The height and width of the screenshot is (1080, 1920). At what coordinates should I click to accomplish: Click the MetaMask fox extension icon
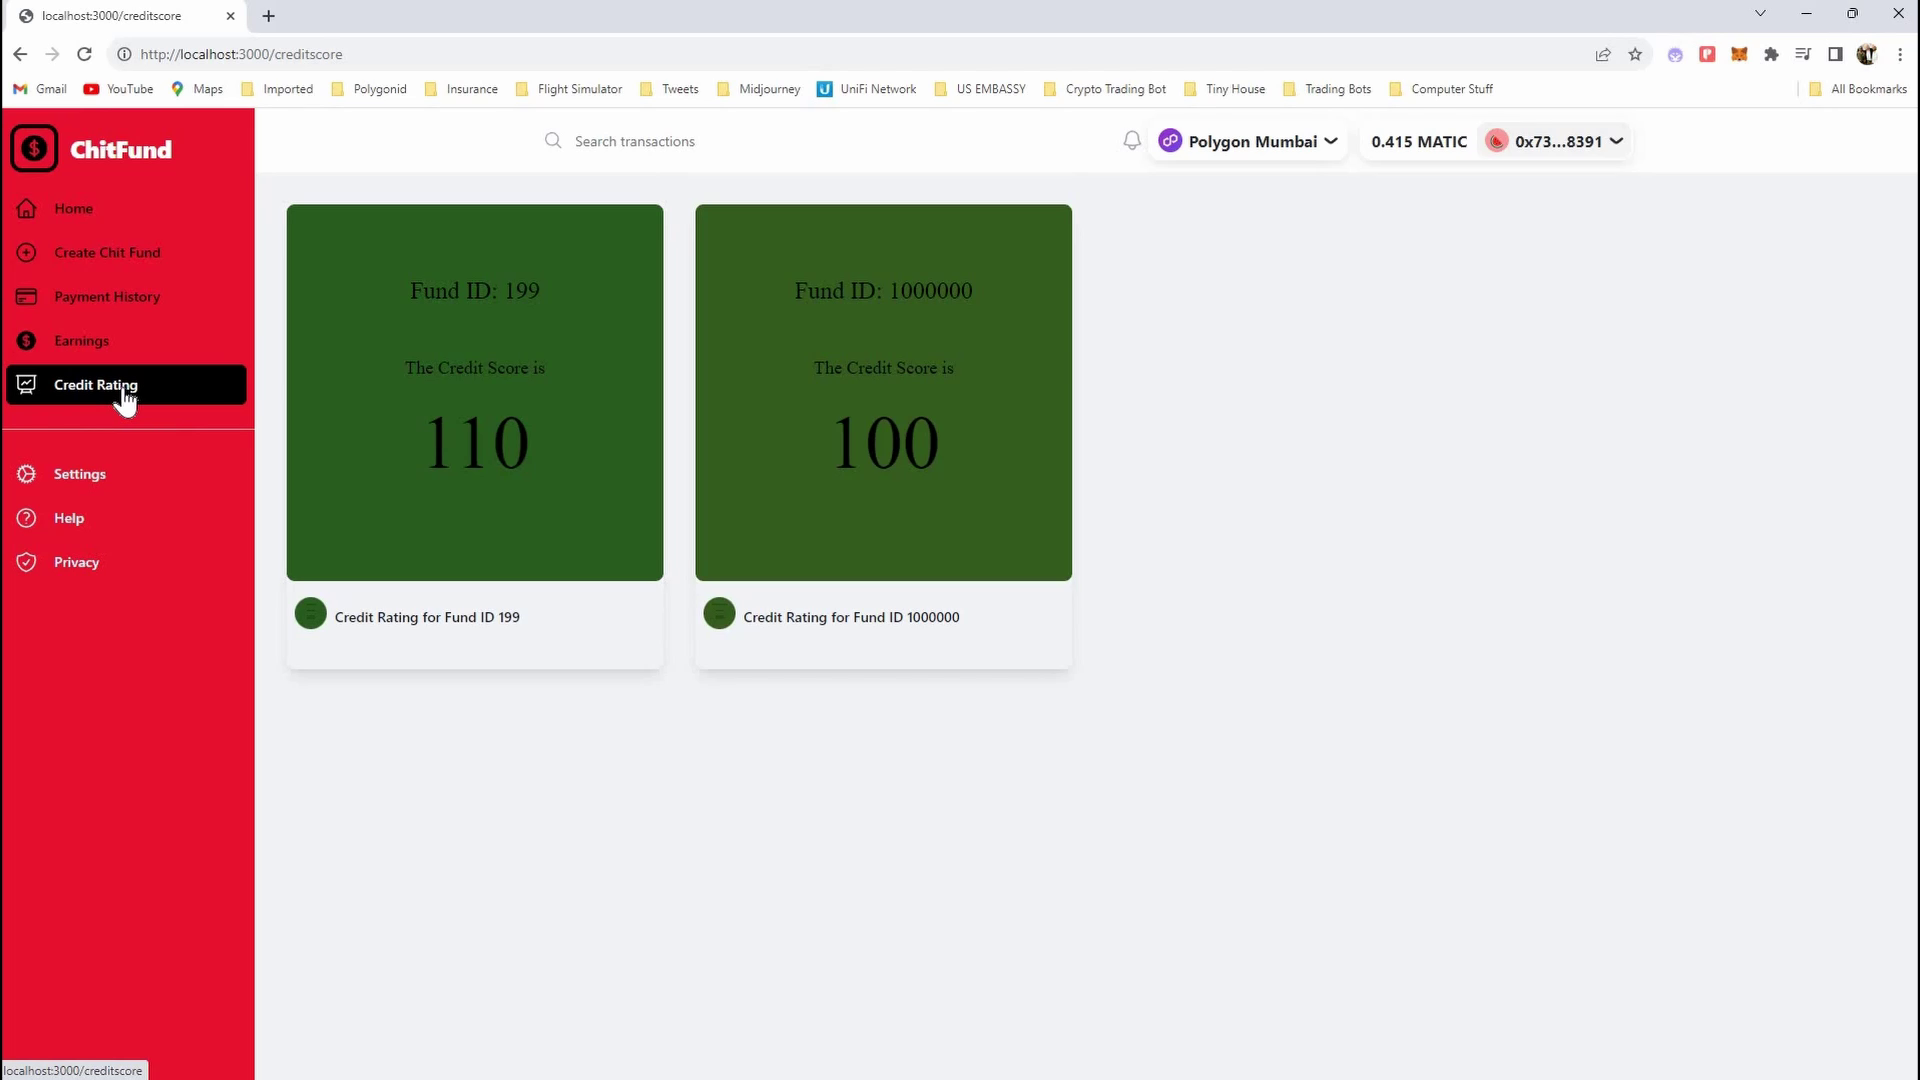tap(1739, 54)
